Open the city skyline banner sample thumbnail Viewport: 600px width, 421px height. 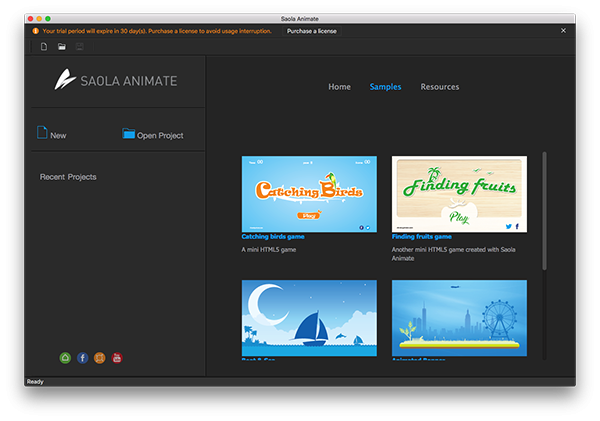tap(459, 318)
